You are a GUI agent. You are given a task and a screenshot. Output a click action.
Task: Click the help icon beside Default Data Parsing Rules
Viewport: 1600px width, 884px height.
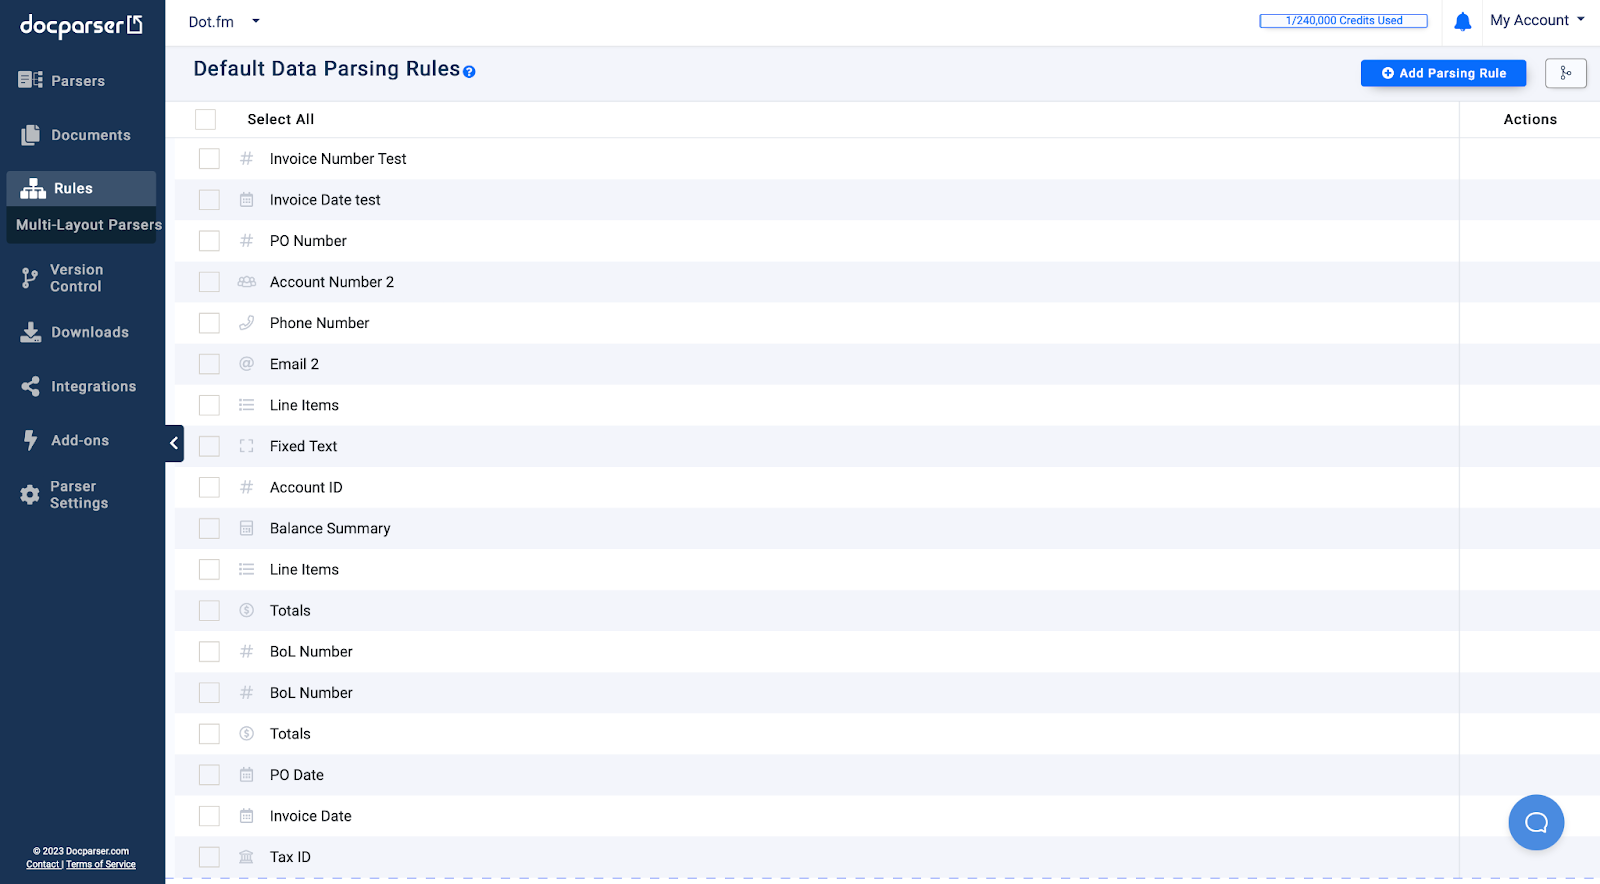469,72
